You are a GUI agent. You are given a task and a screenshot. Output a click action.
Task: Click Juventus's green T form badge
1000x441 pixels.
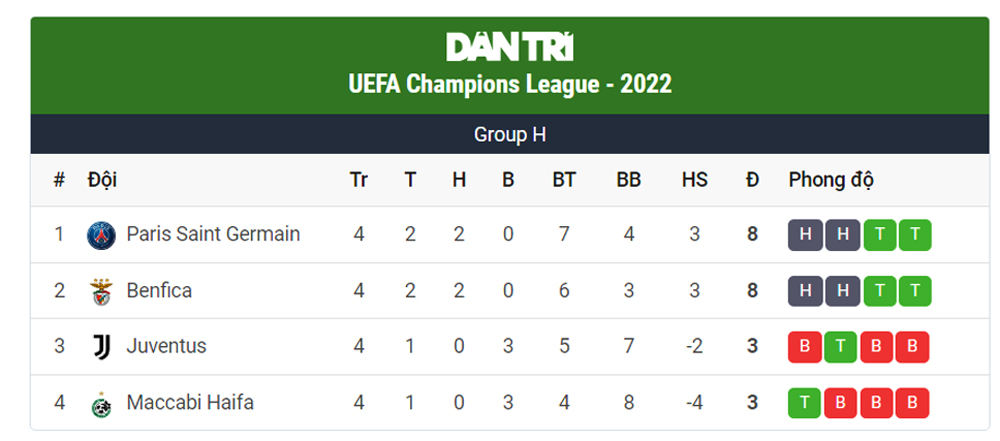pos(841,347)
